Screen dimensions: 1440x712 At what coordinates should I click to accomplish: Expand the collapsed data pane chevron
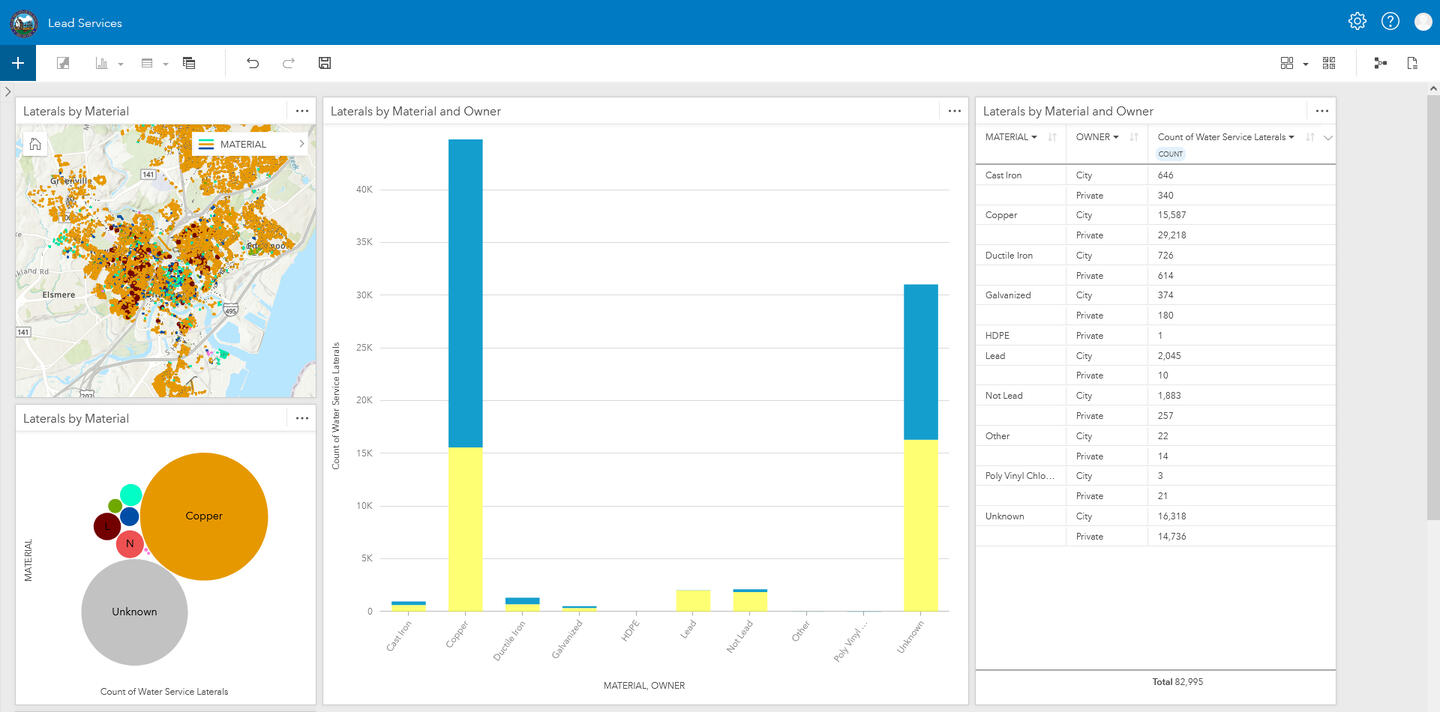click(8, 91)
